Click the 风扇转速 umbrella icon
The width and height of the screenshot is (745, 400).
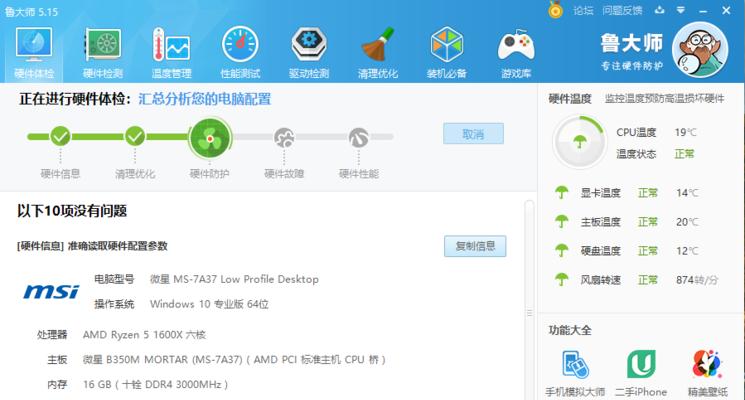pos(562,279)
